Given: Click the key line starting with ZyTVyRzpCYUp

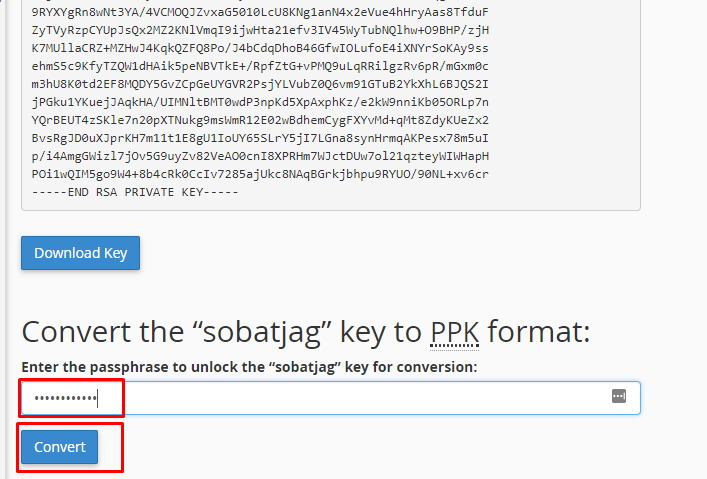Looking at the screenshot, I should [260, 30].
